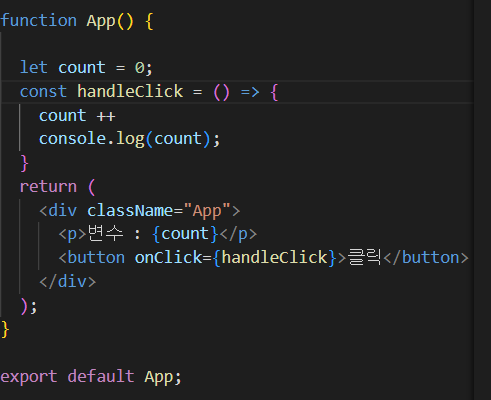The height and width of the screenshot is (400, 491).
Task: Click the onClick attribute
Action: point(168,258)
